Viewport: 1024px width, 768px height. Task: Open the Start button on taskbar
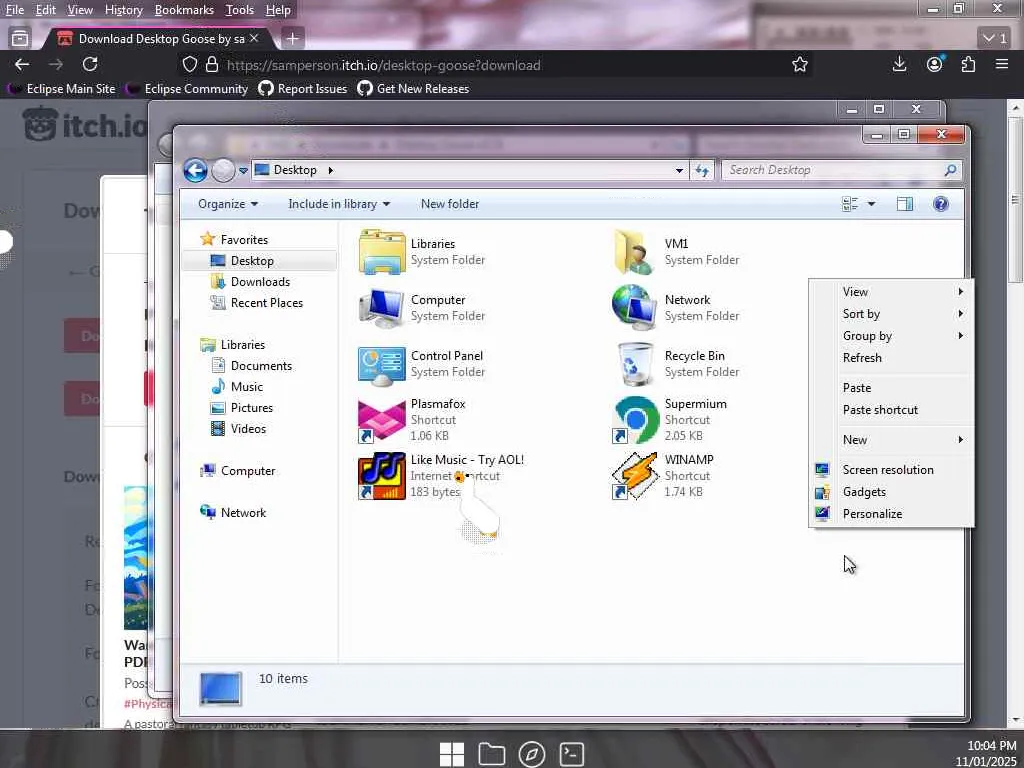click(x=452, y=754)
